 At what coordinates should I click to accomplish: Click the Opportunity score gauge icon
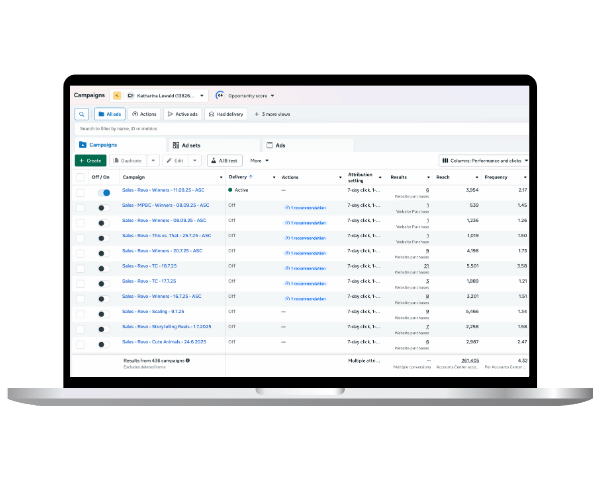(219, 96)
